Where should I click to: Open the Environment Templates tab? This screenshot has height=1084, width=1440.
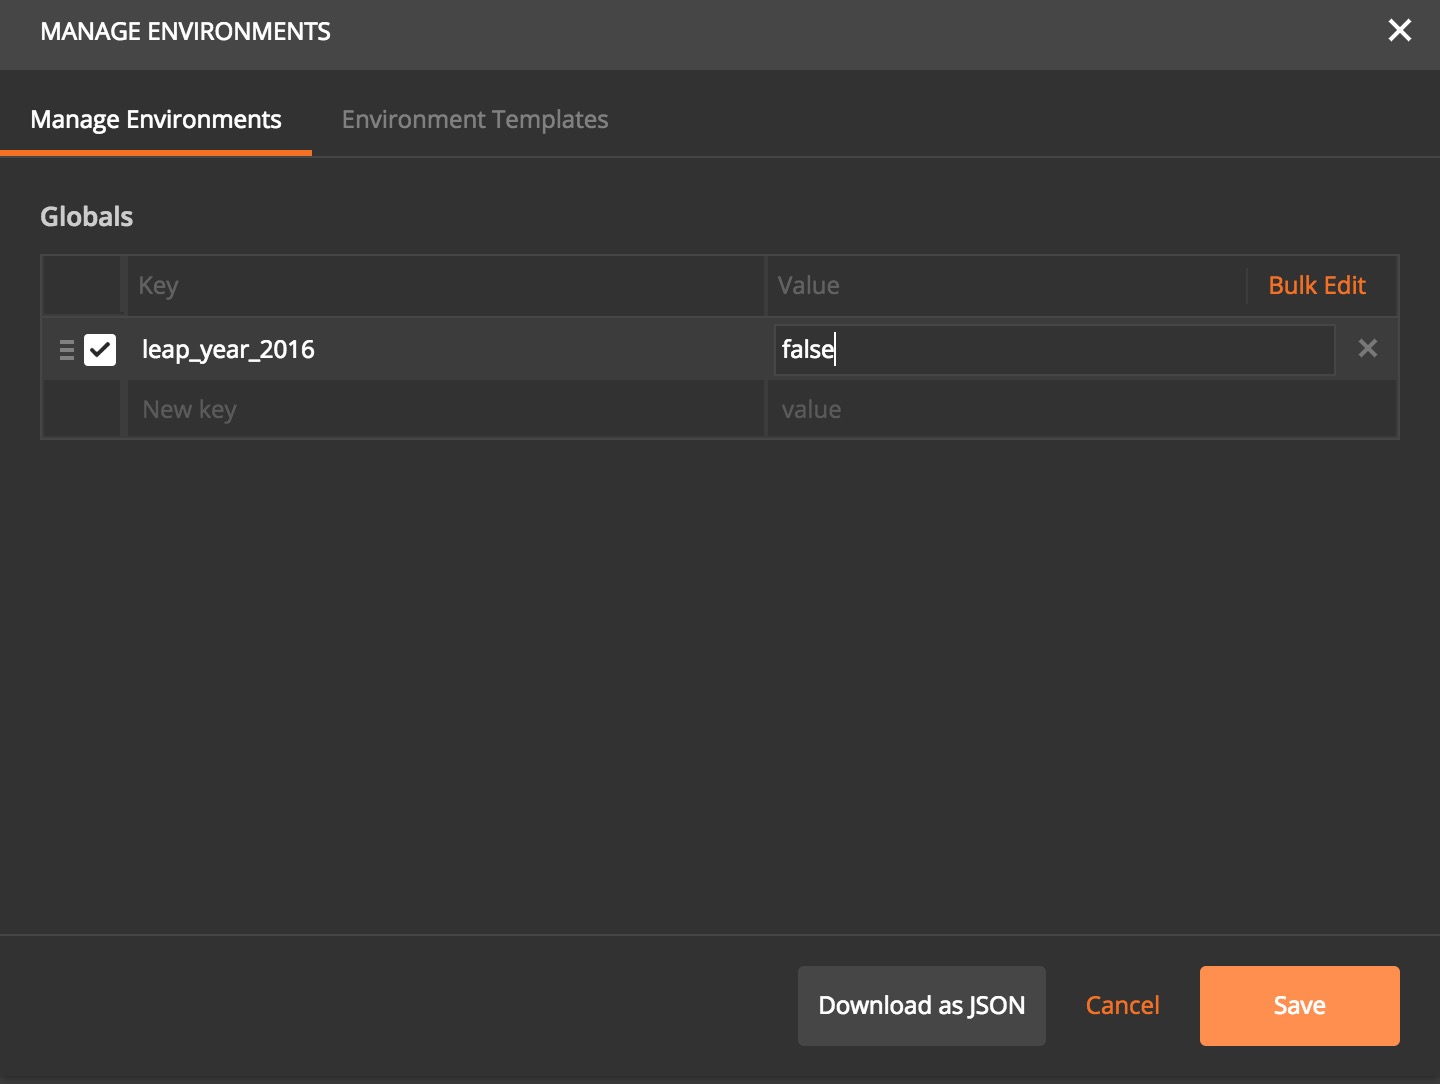(x=475, y=120)
